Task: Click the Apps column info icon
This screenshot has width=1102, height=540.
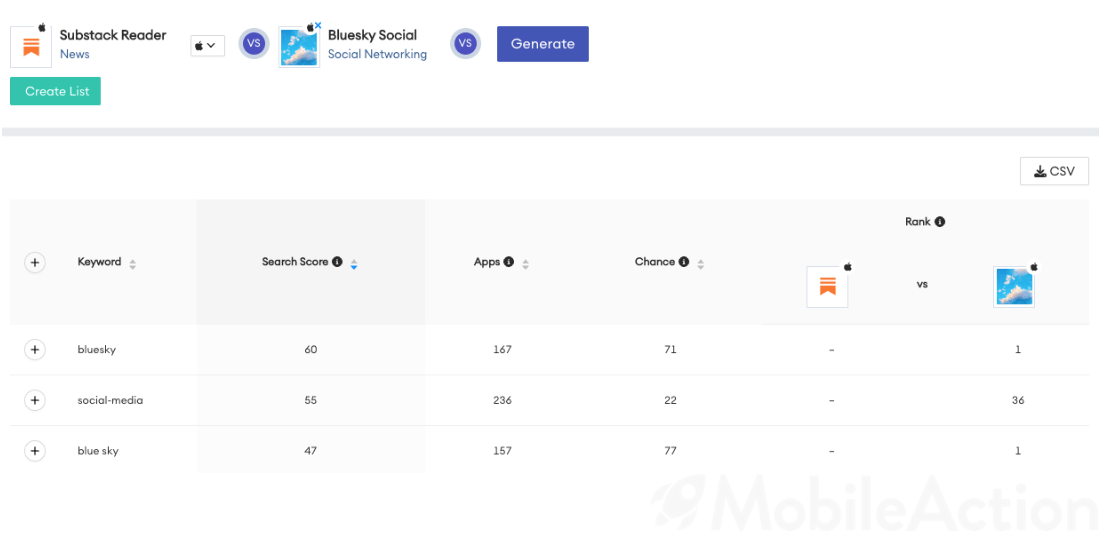Action: [x=509, y=262]
